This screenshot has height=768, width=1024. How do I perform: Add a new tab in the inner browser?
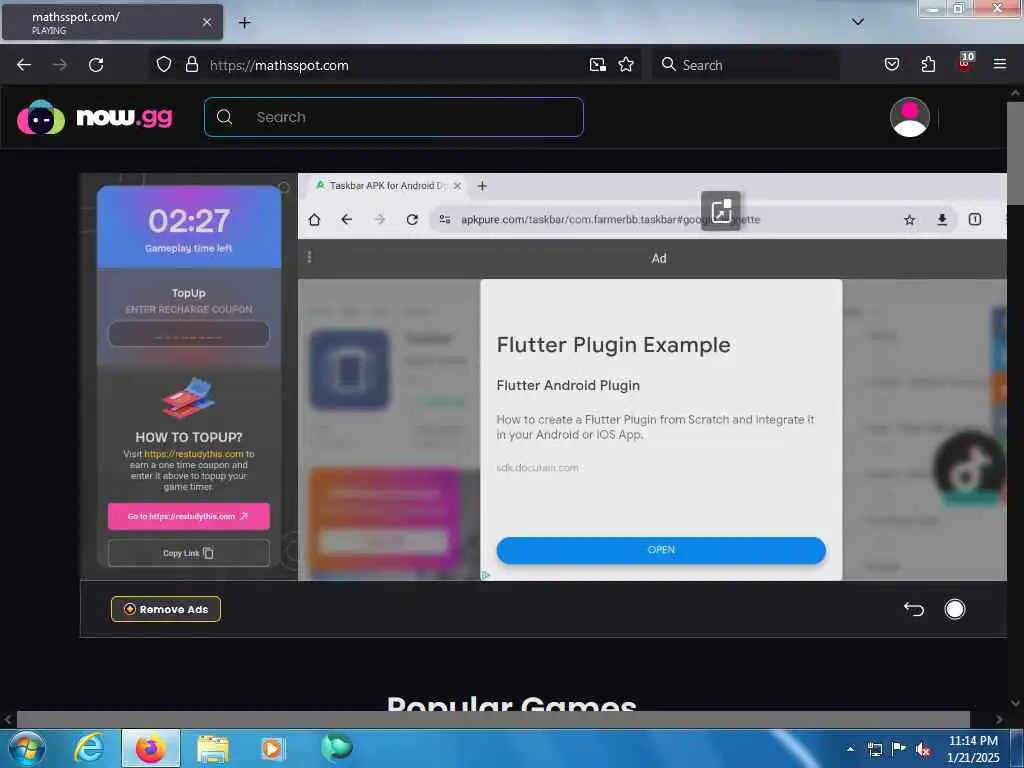point(483,186)
